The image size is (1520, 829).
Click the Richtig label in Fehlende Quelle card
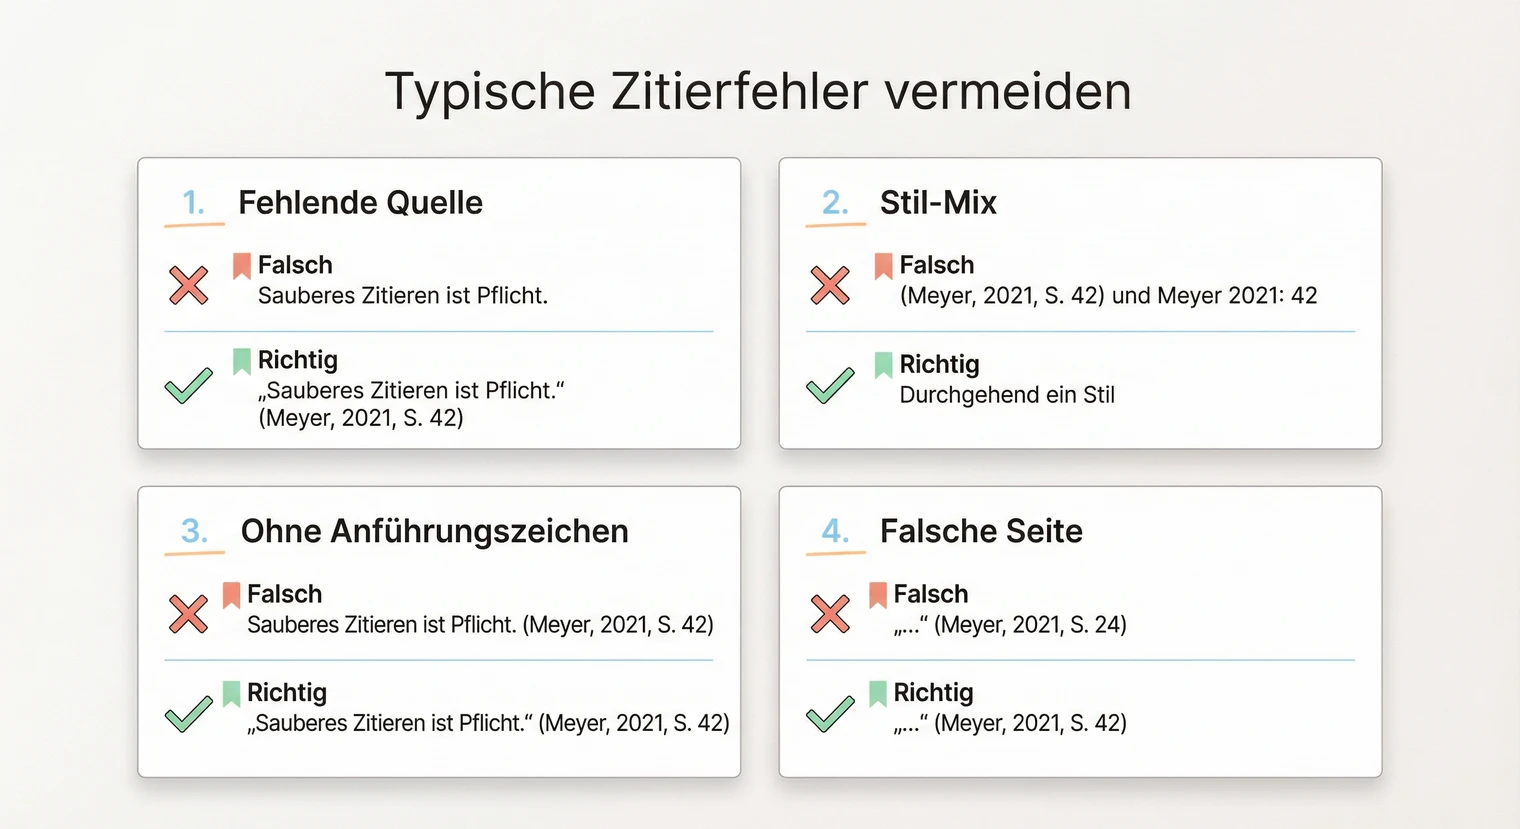(x=296, y=360)
